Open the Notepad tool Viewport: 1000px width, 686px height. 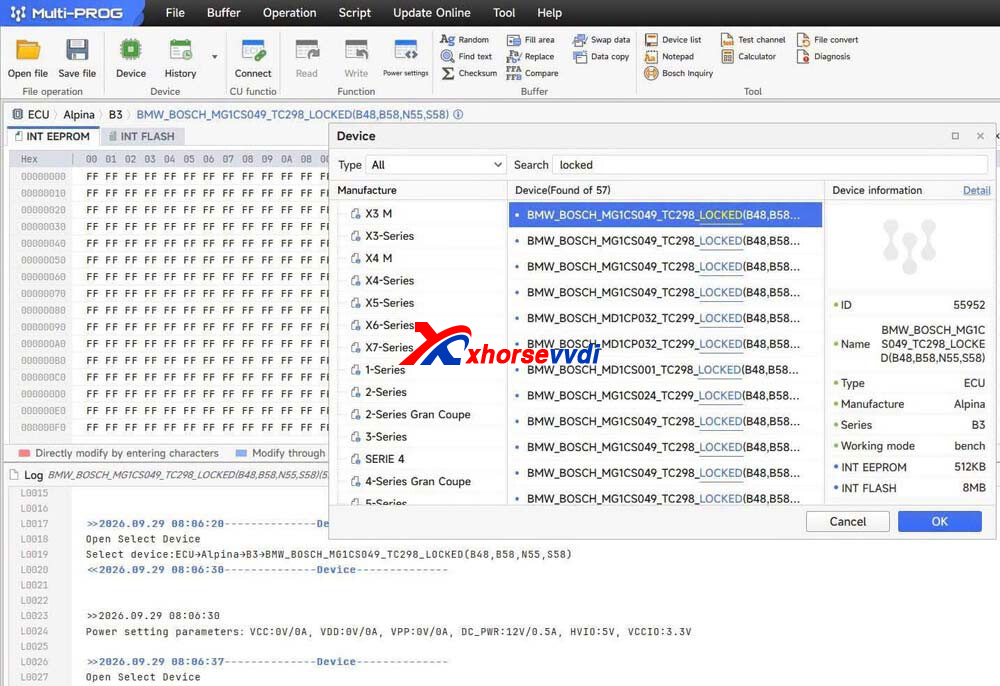[x=669, y=56]
